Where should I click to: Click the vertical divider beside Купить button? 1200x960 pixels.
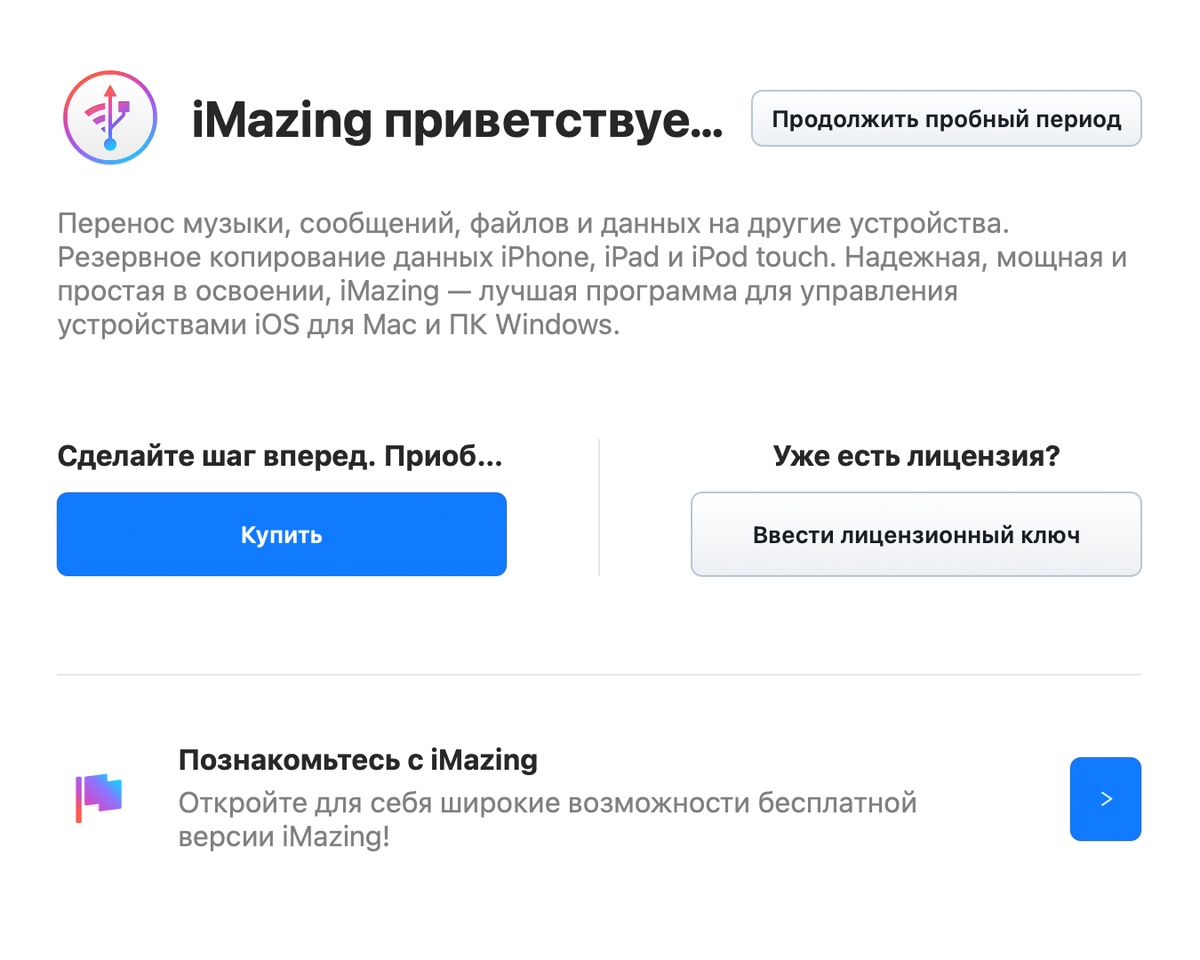[x=599, y=507]
